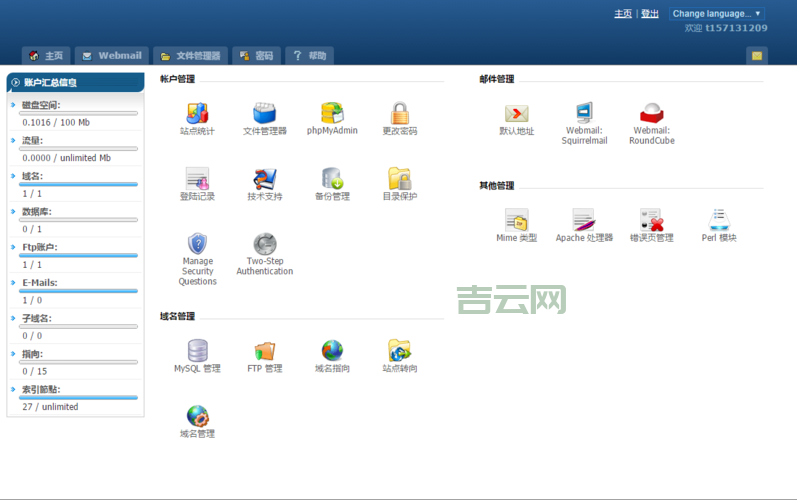Open the 备份管理 backup icon
The image size is (797, 500).
(x=332, y=179)
